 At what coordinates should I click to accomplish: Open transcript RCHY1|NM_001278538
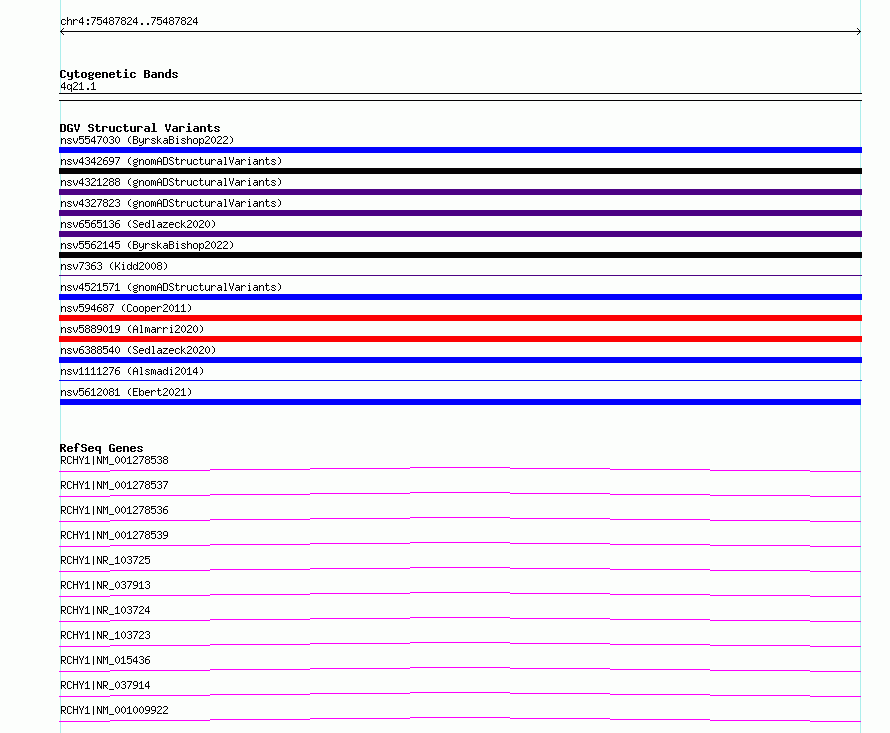[114, 460]
